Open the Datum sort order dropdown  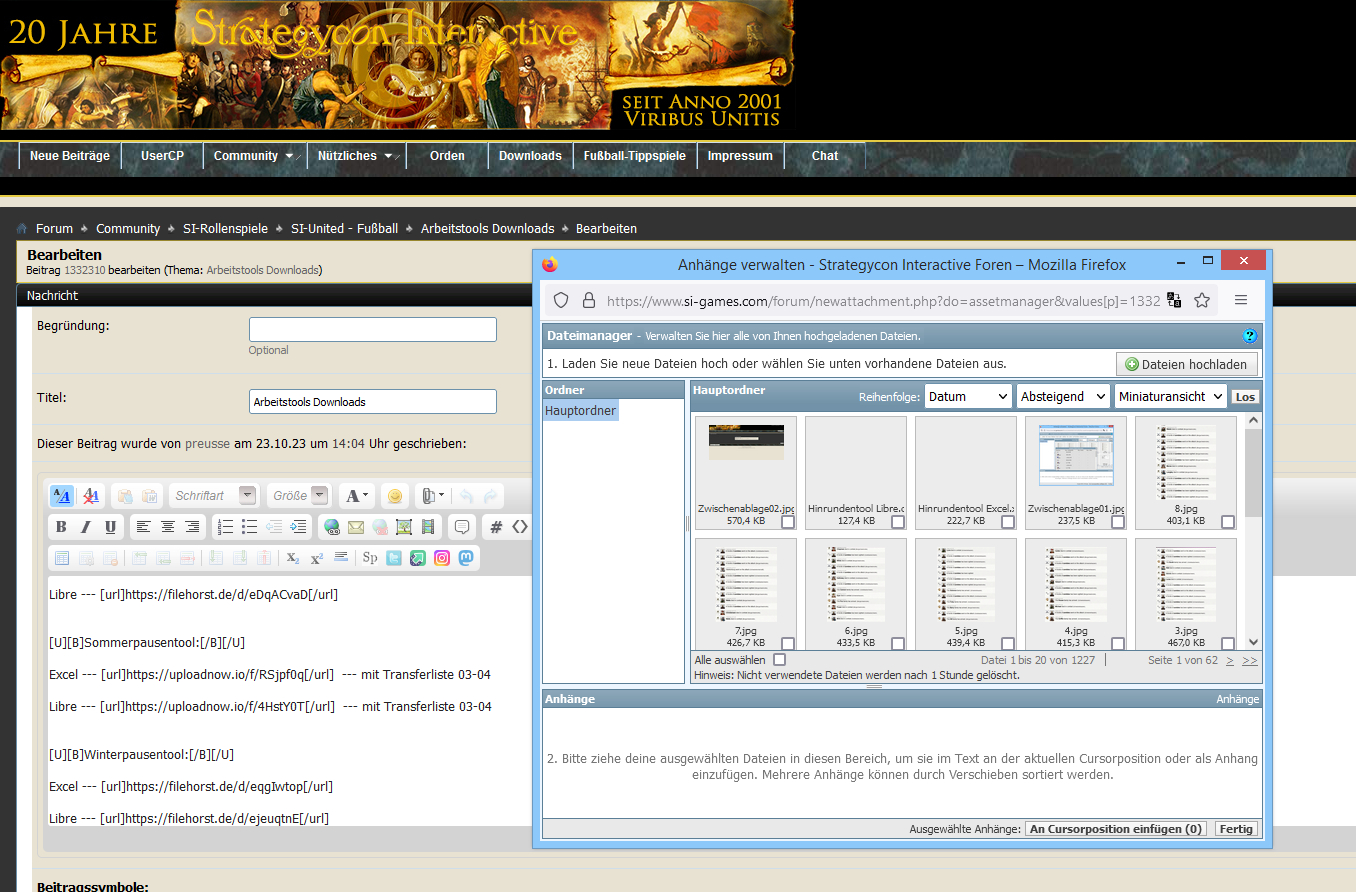point(968,397)
